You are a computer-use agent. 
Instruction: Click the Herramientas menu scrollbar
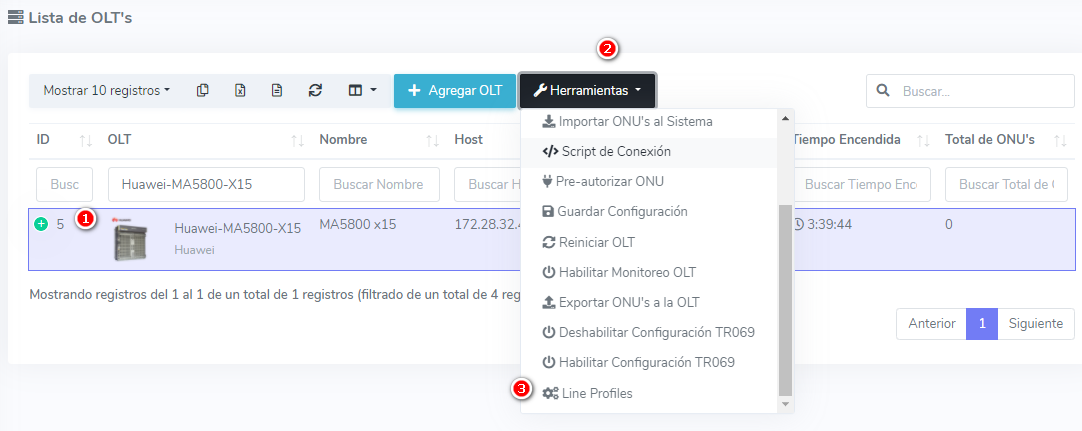(x=785, y=300)
